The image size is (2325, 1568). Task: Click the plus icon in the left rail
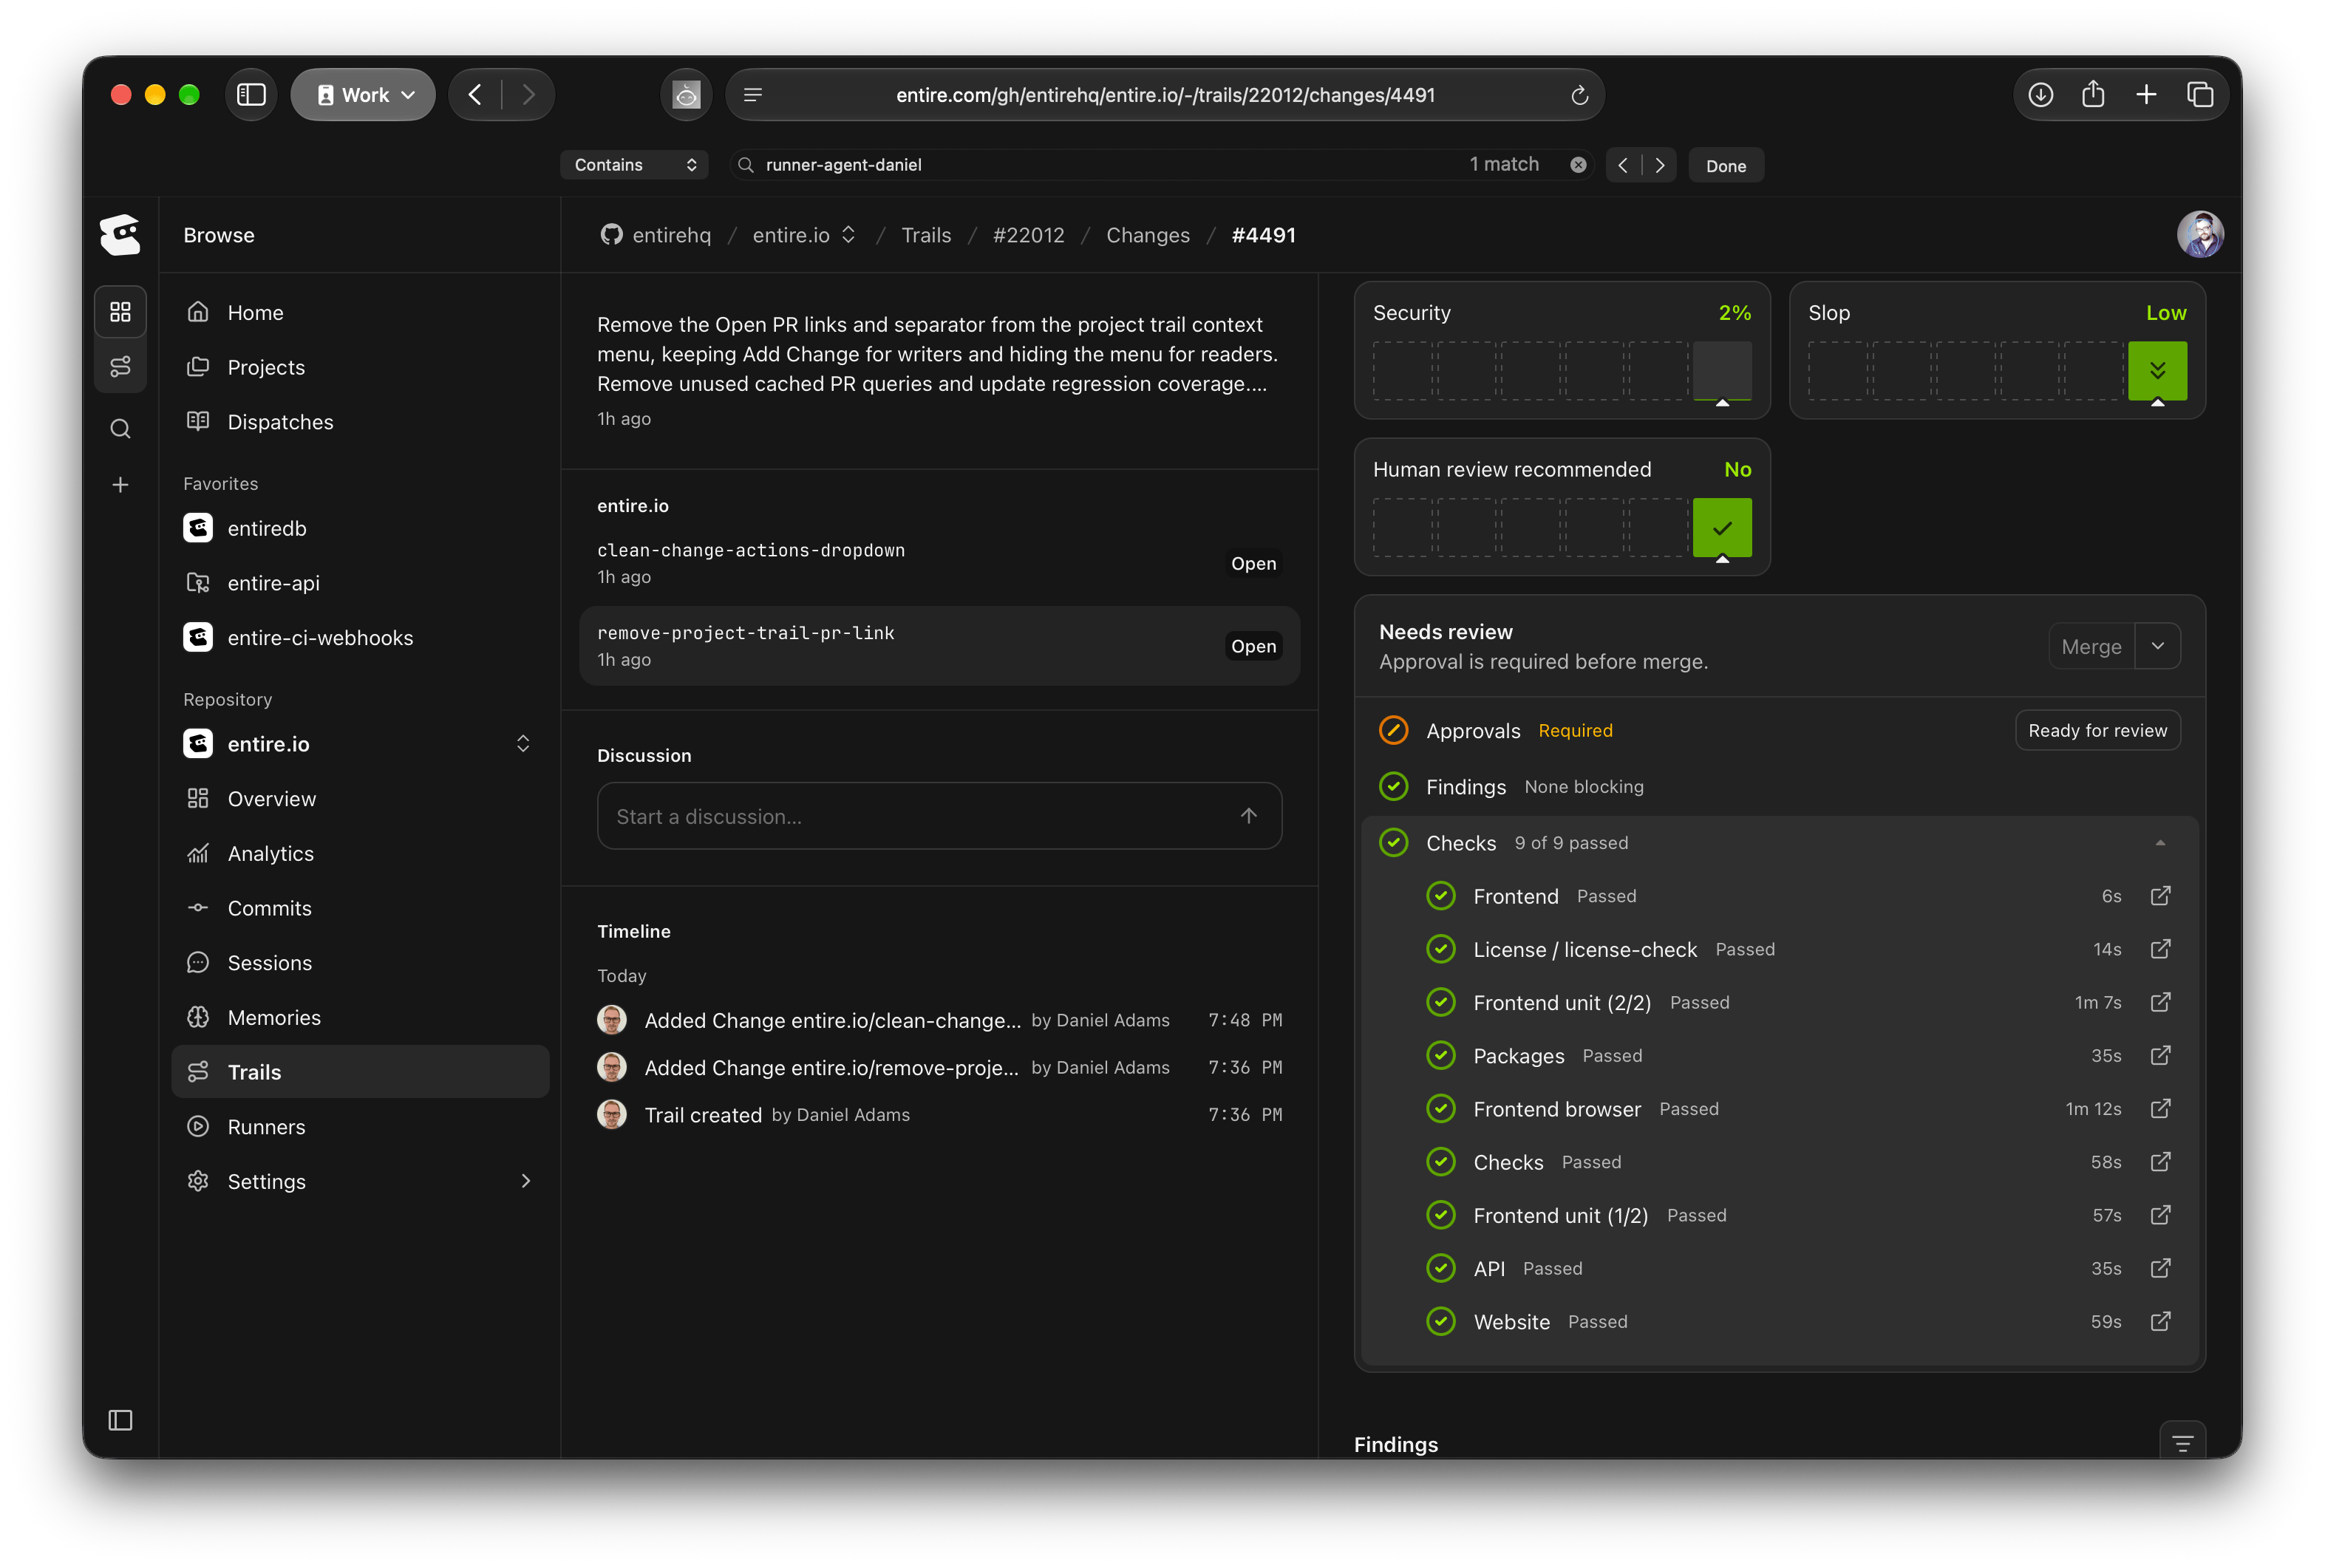coord(120,485)
